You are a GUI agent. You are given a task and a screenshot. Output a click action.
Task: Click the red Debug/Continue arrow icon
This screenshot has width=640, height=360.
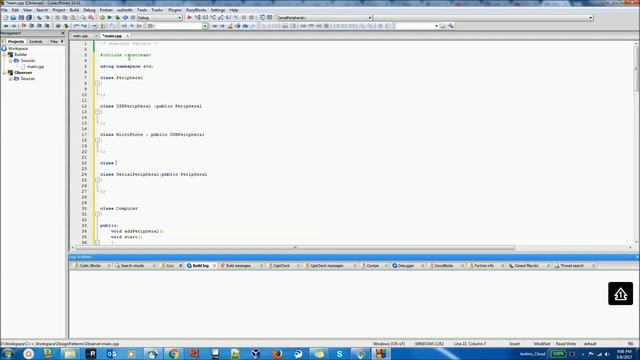pos(189,18)
